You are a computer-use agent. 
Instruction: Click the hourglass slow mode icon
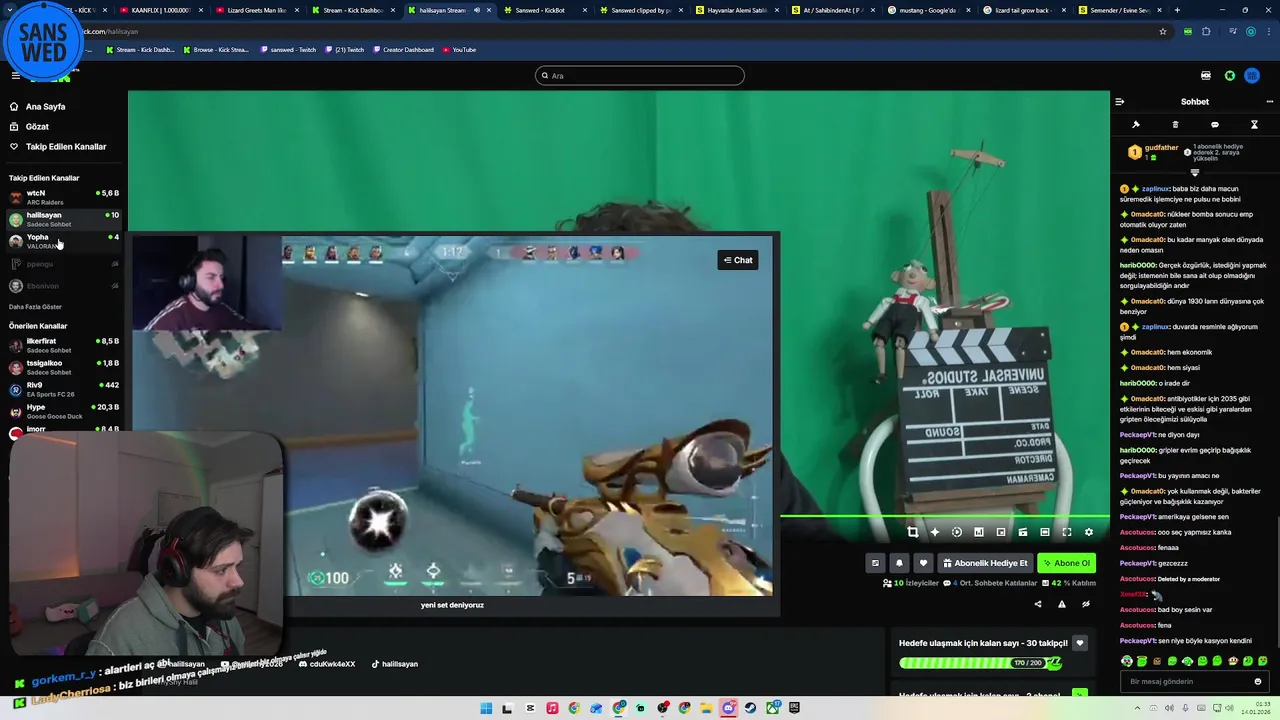pyautogui.click(x=1254, y=125)
